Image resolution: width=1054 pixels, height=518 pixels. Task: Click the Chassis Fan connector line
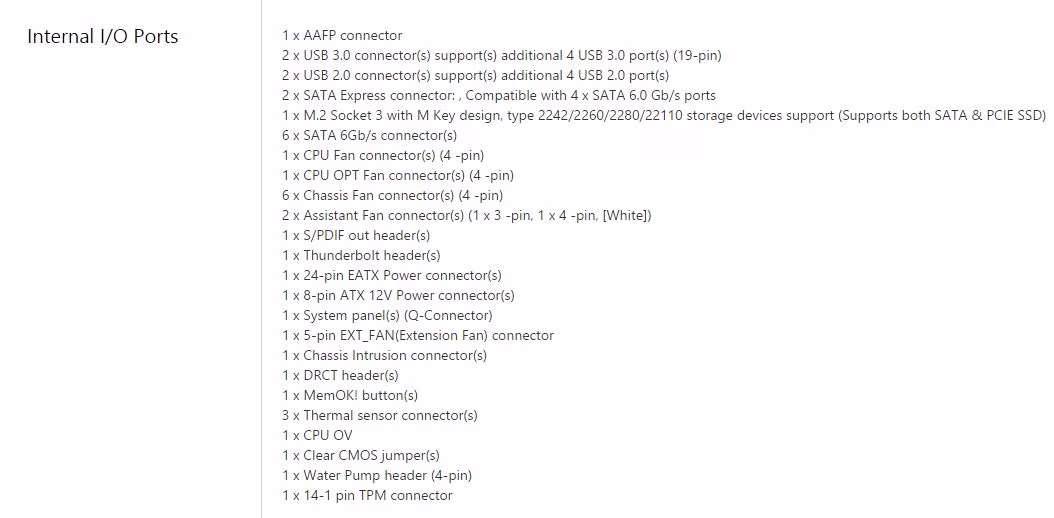393,196
